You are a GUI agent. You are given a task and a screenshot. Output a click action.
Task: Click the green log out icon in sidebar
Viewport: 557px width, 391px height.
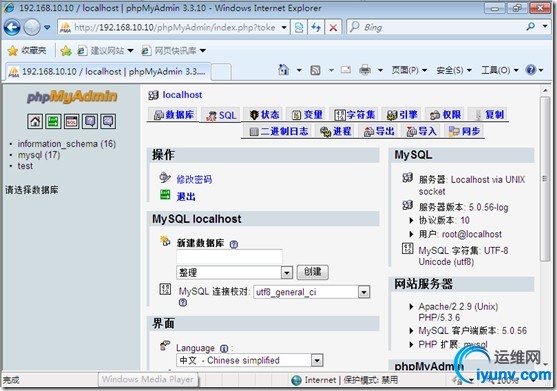53,121
